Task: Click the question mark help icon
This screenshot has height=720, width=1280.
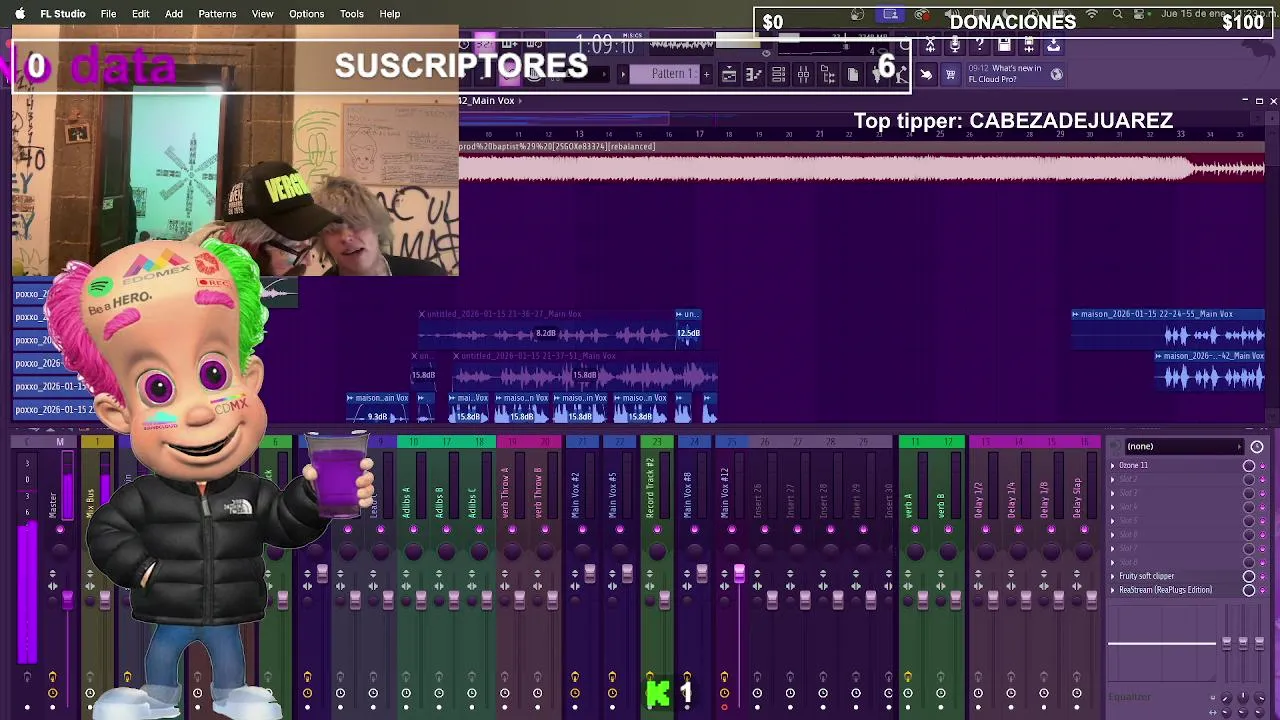Action: pyautogui.click(x=979, y=45)
